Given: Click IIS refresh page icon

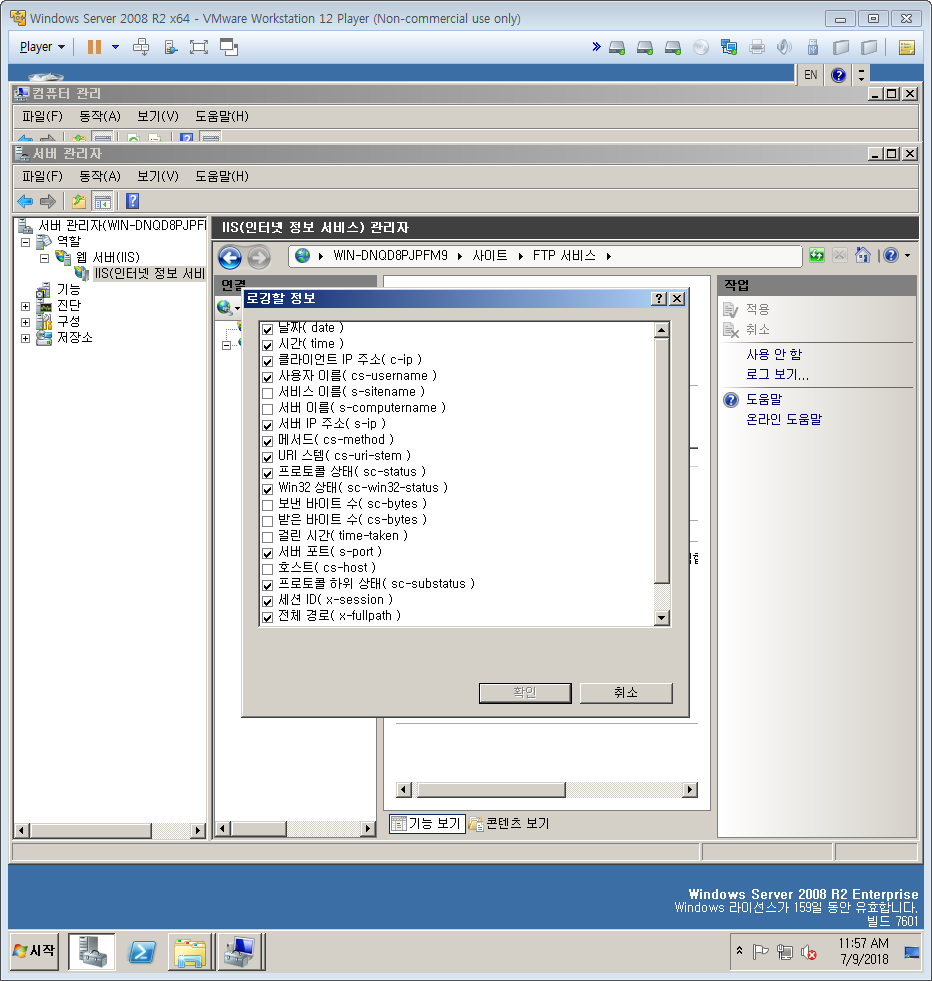Looking at the screenshot, I should click(x=816, y=255).
